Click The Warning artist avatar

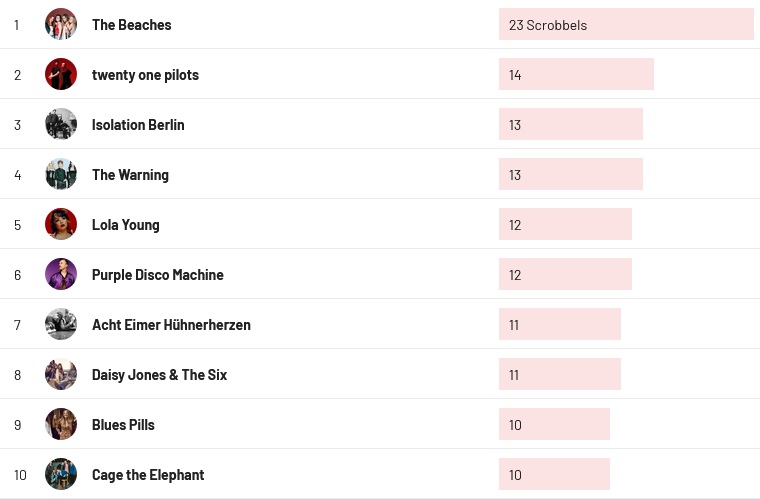tap(61, 174)
